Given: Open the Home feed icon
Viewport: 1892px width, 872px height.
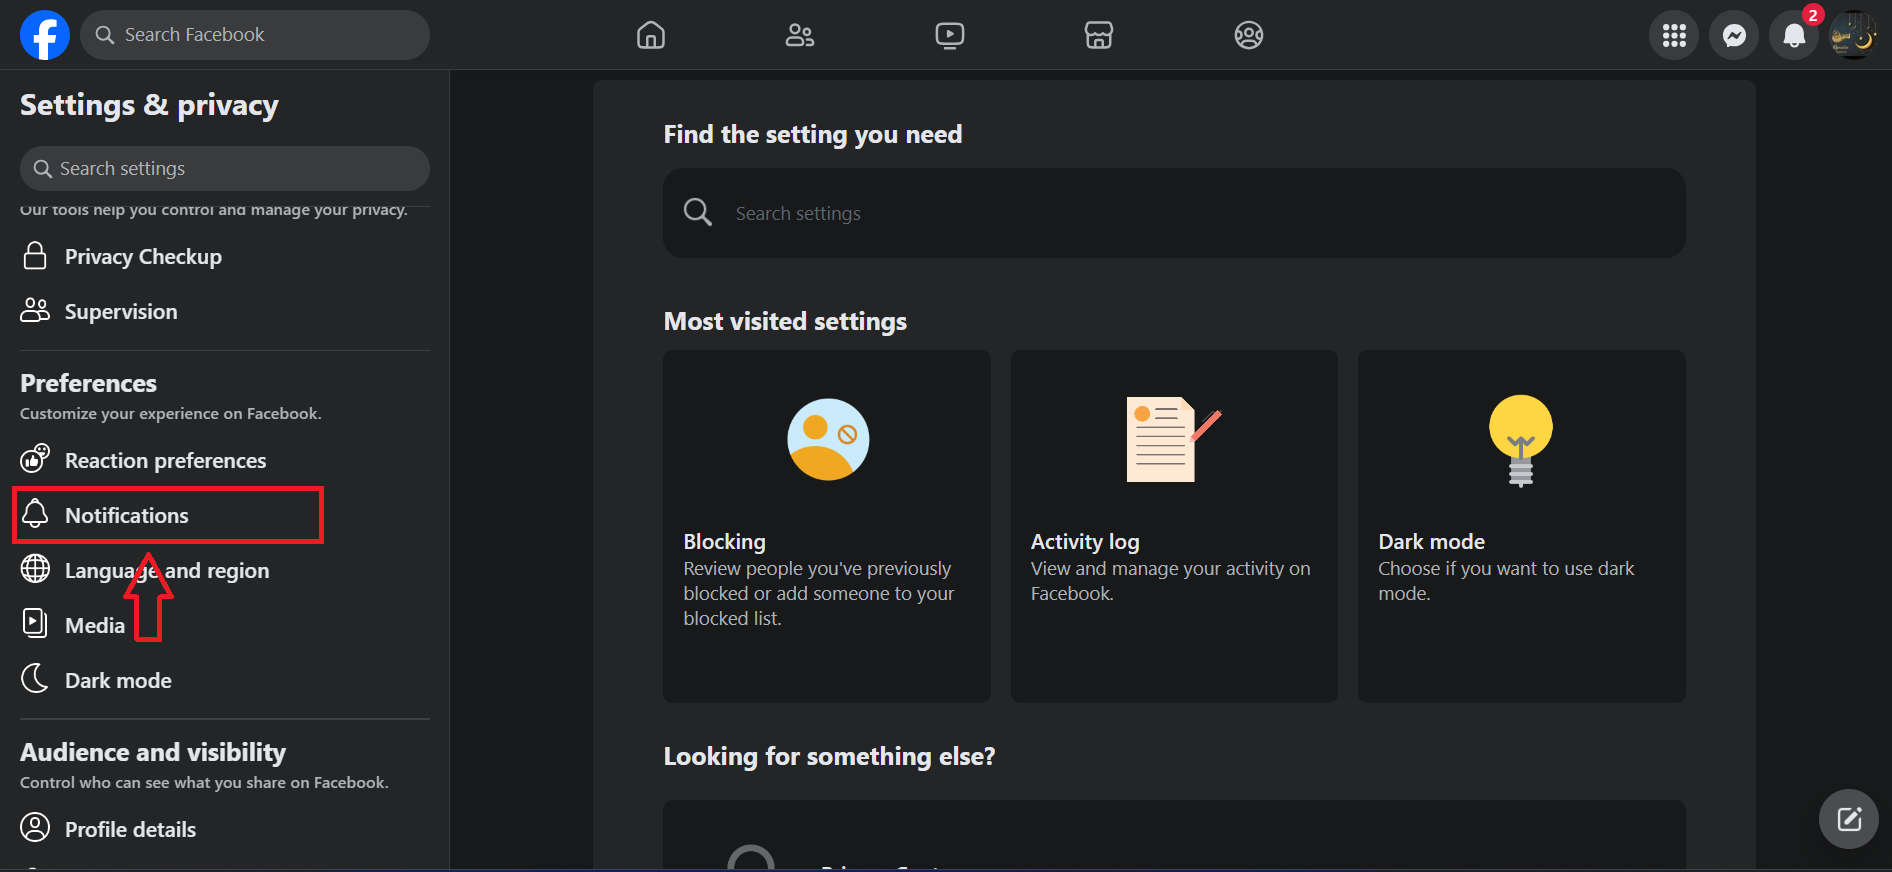Looking at the screenshot, I should point(651,36).
